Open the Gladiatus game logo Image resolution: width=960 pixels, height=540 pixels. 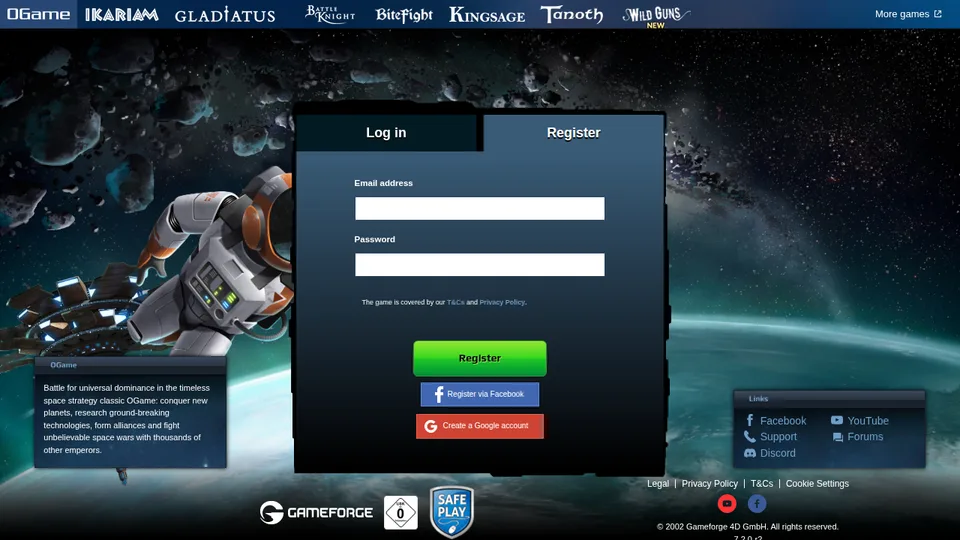pos(225,15)
